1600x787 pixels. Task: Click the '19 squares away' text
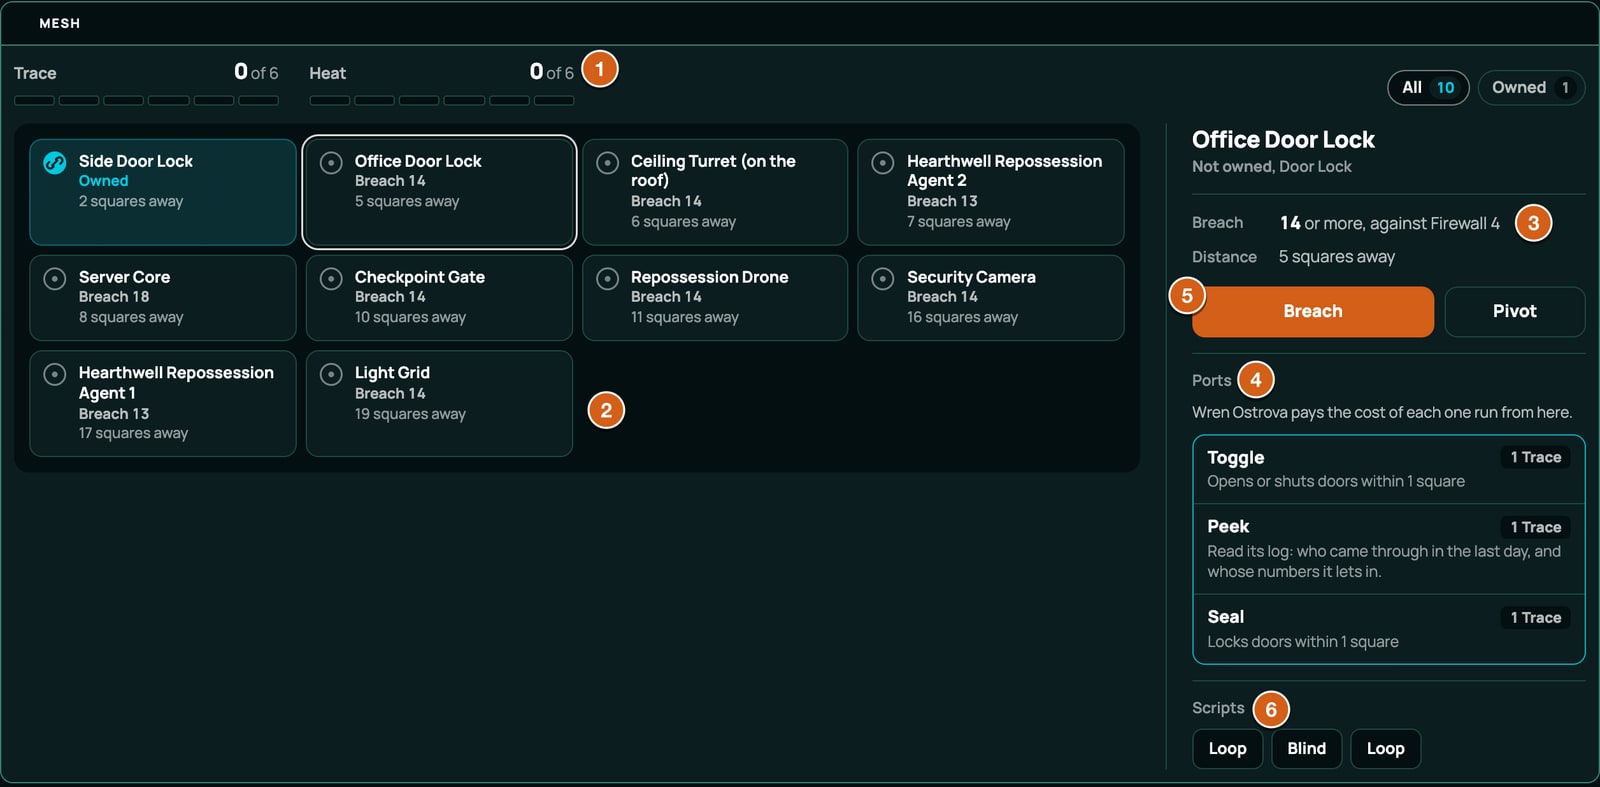pyautogui.click(x=410, y=414)
